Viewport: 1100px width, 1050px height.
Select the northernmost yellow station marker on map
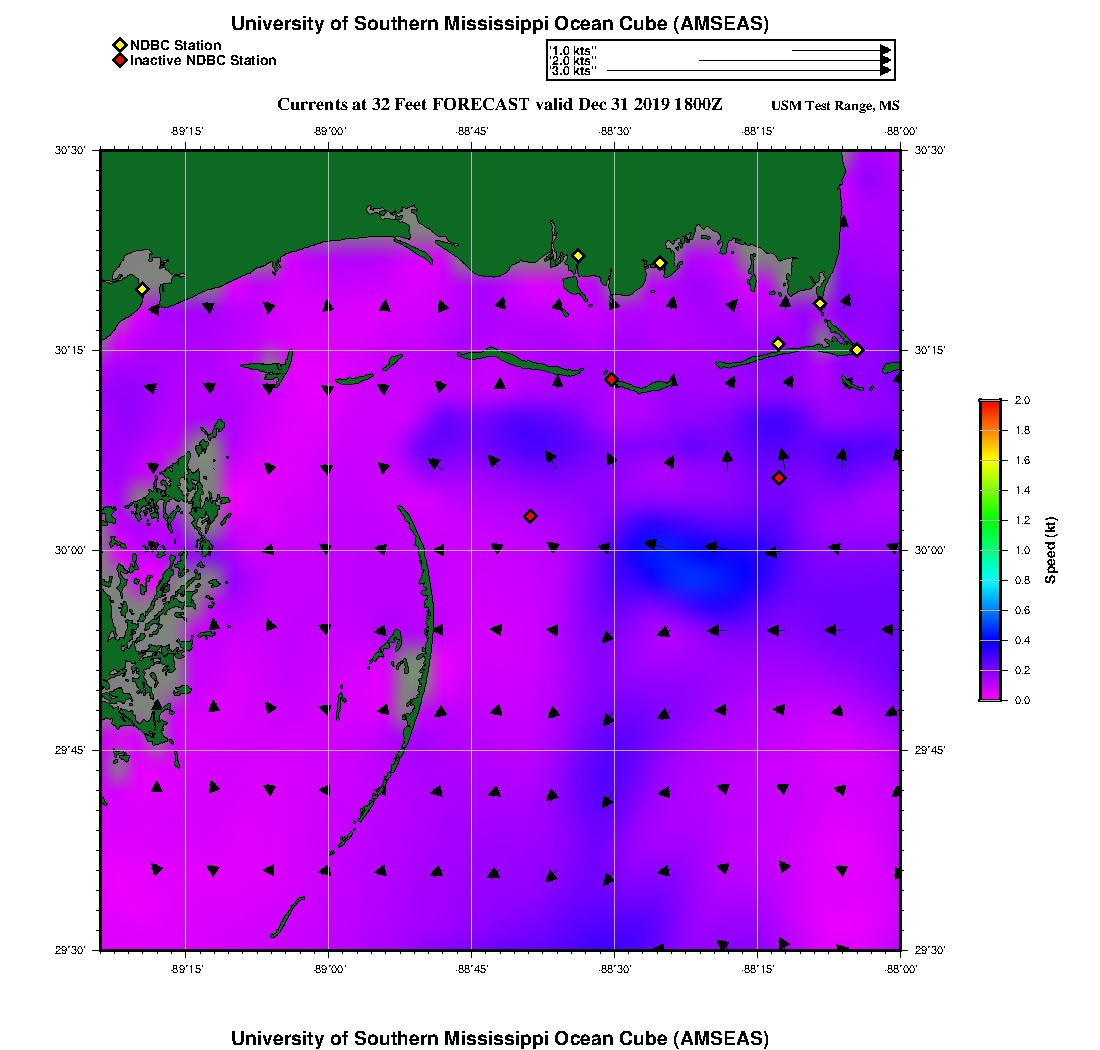[577, 255]
